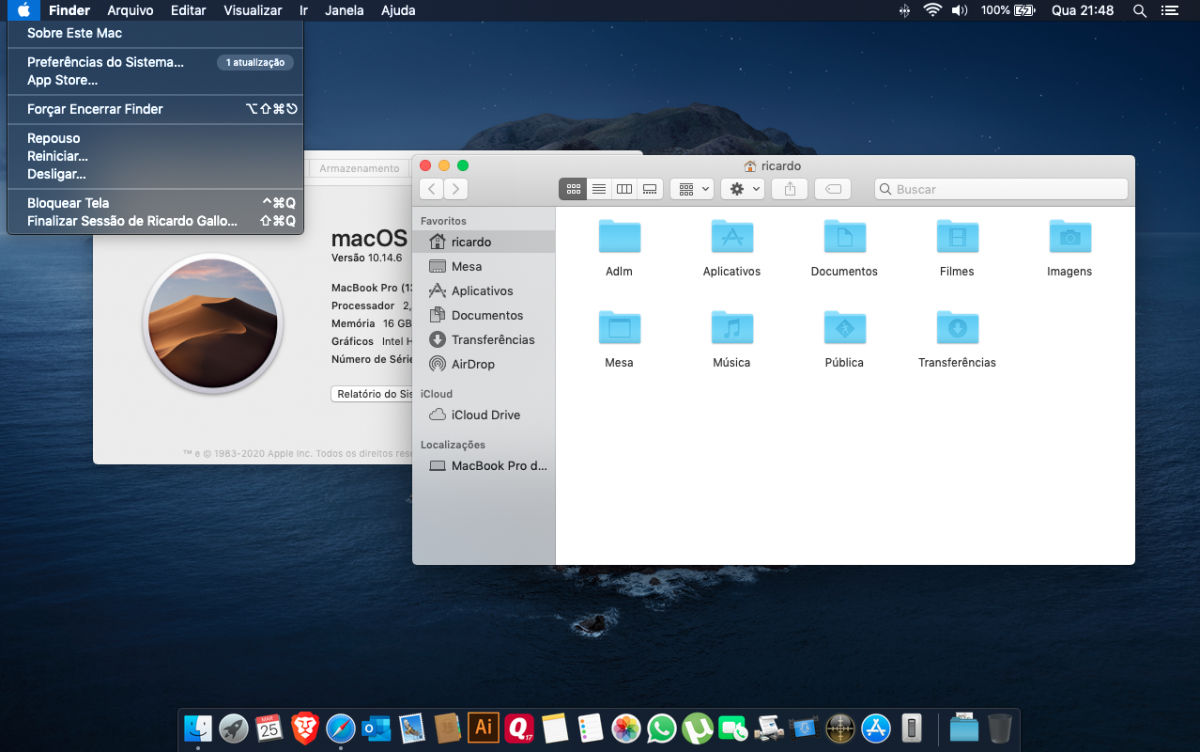Screen dimensions: 1200x752
Task: Open Reminders in the dock
Action: pyautogui.click(x=590, y=728)
